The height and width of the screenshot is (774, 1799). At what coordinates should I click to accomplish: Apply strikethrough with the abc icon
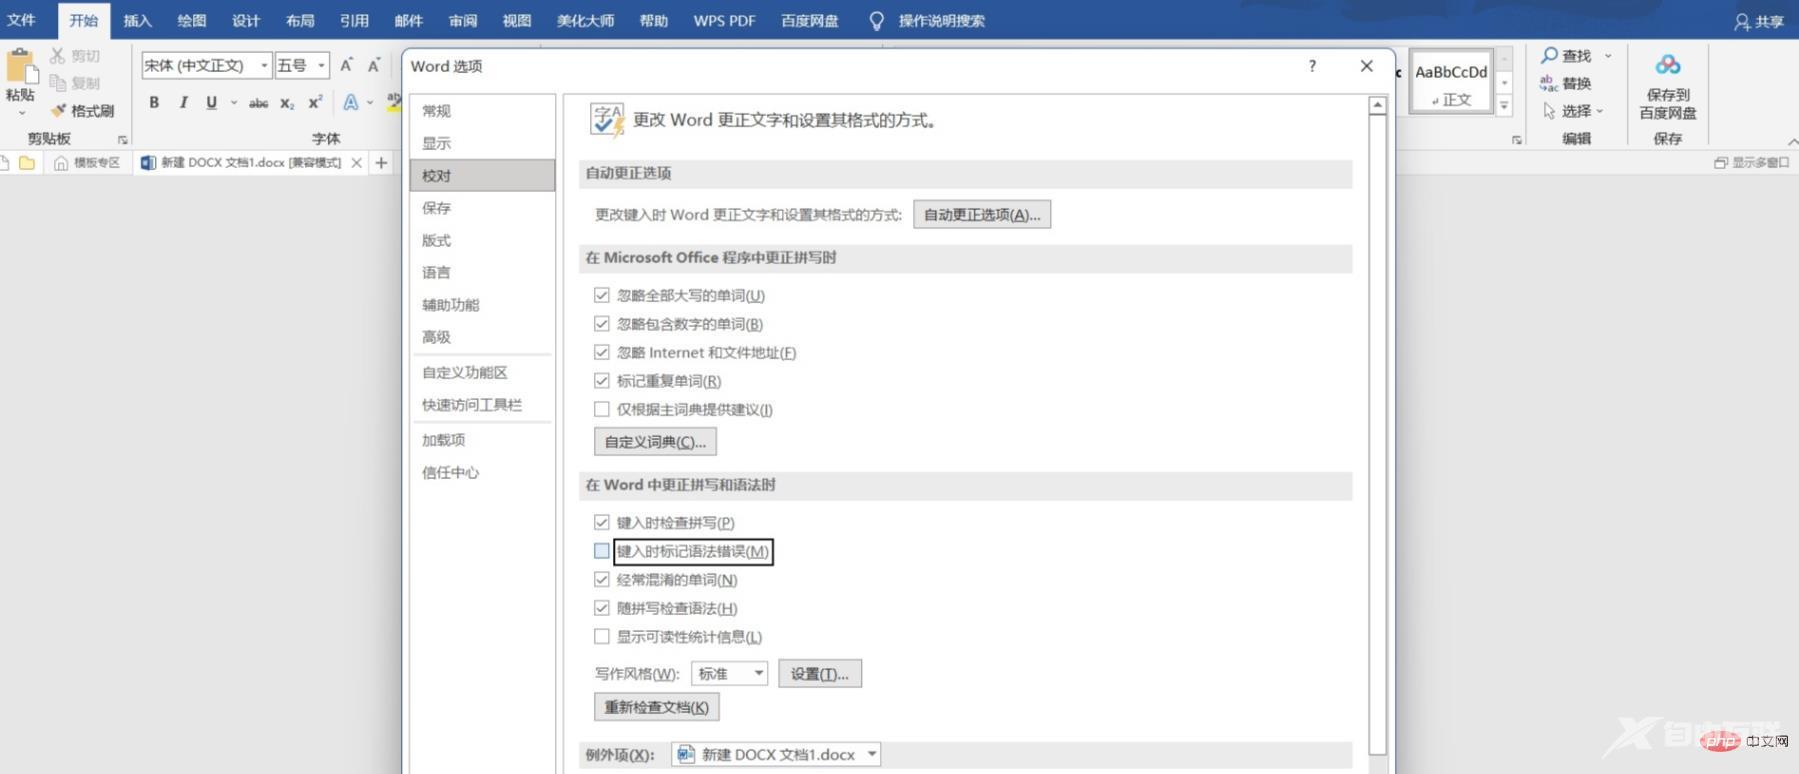[x=258, y=103]
